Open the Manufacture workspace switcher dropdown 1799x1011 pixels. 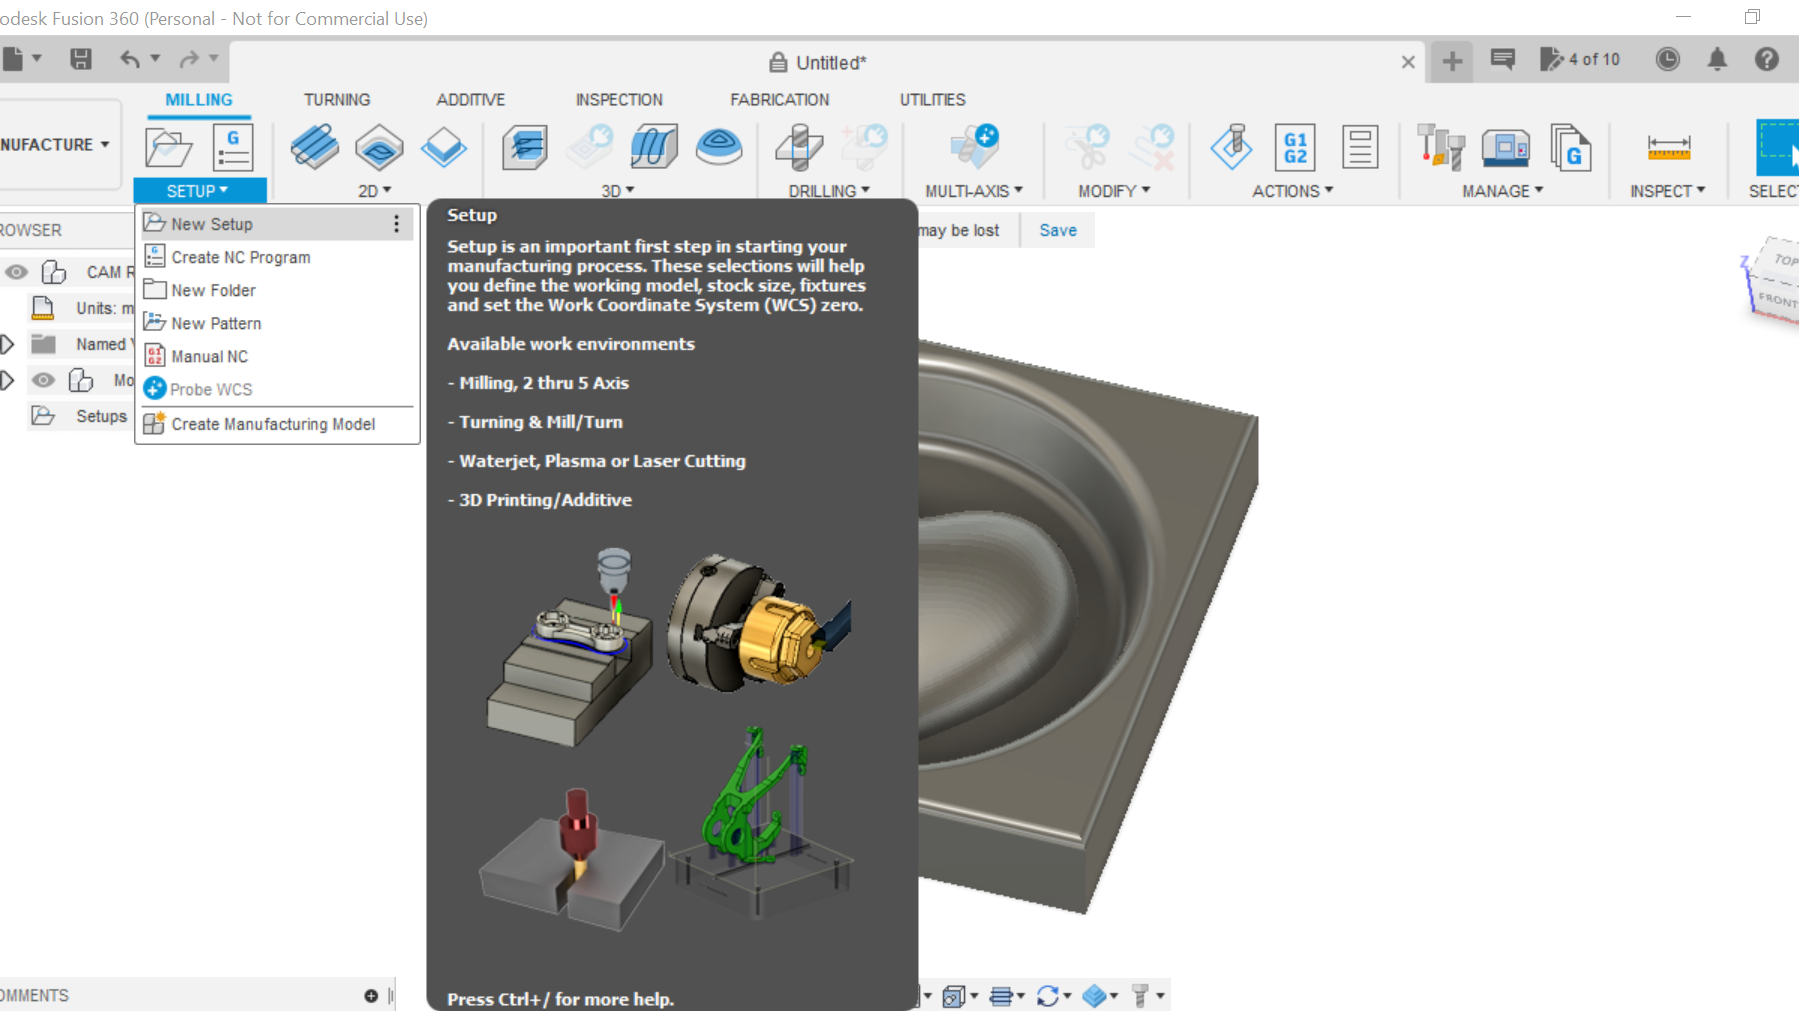[x=57, y=144]
